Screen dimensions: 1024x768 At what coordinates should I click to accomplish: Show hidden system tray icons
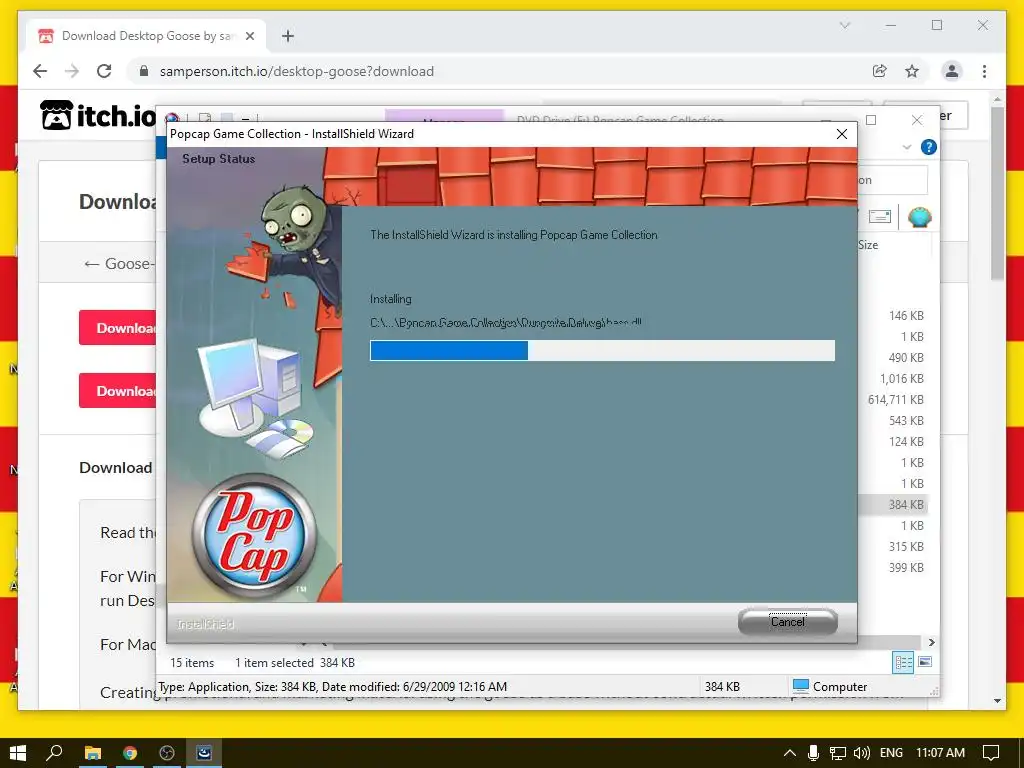pos(790,753)
